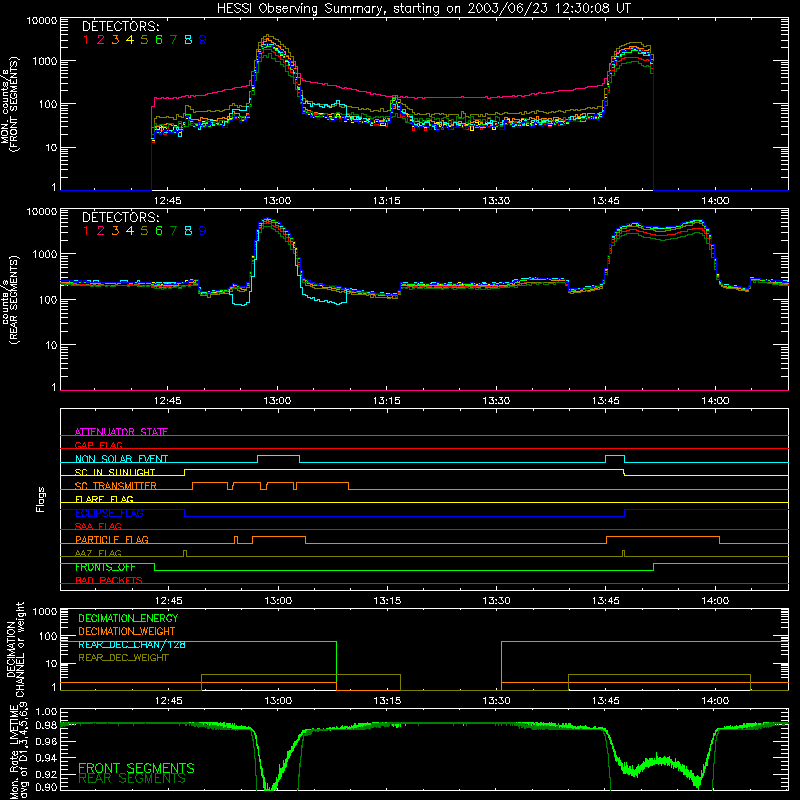This screenshot has height=800, width=800.
Task: Select red detector 1 in front segments legend
Action: coord(86,40)
